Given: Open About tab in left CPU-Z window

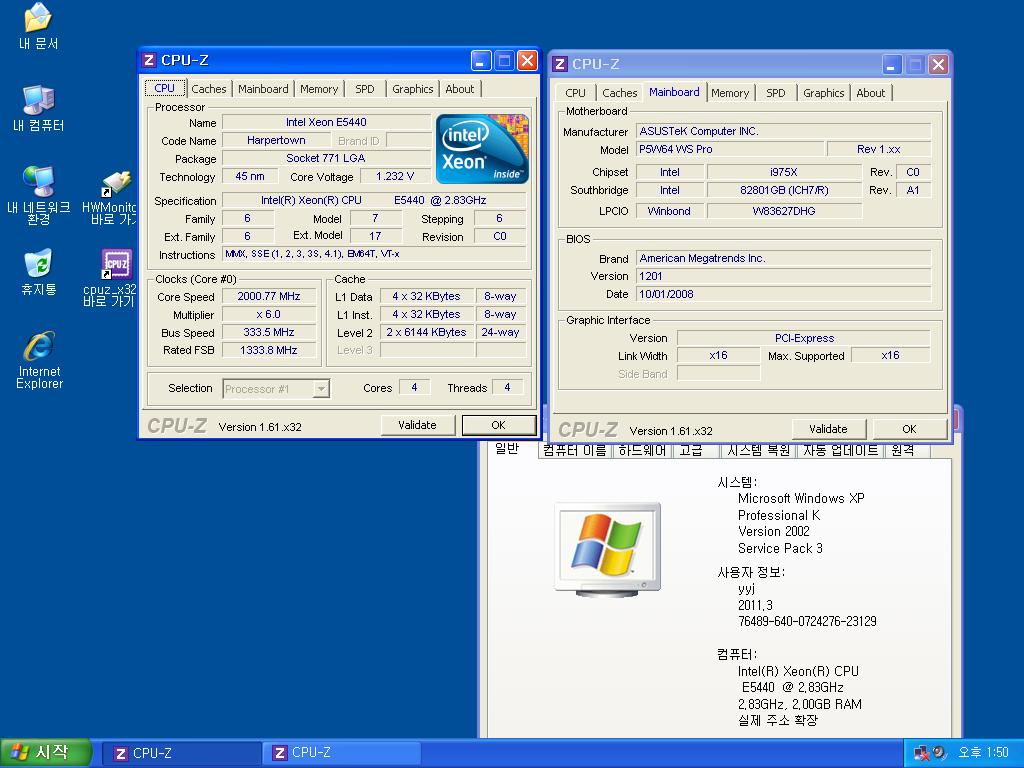Looking at the screenshot, I should pyautogui.click(x=460, y=89).
